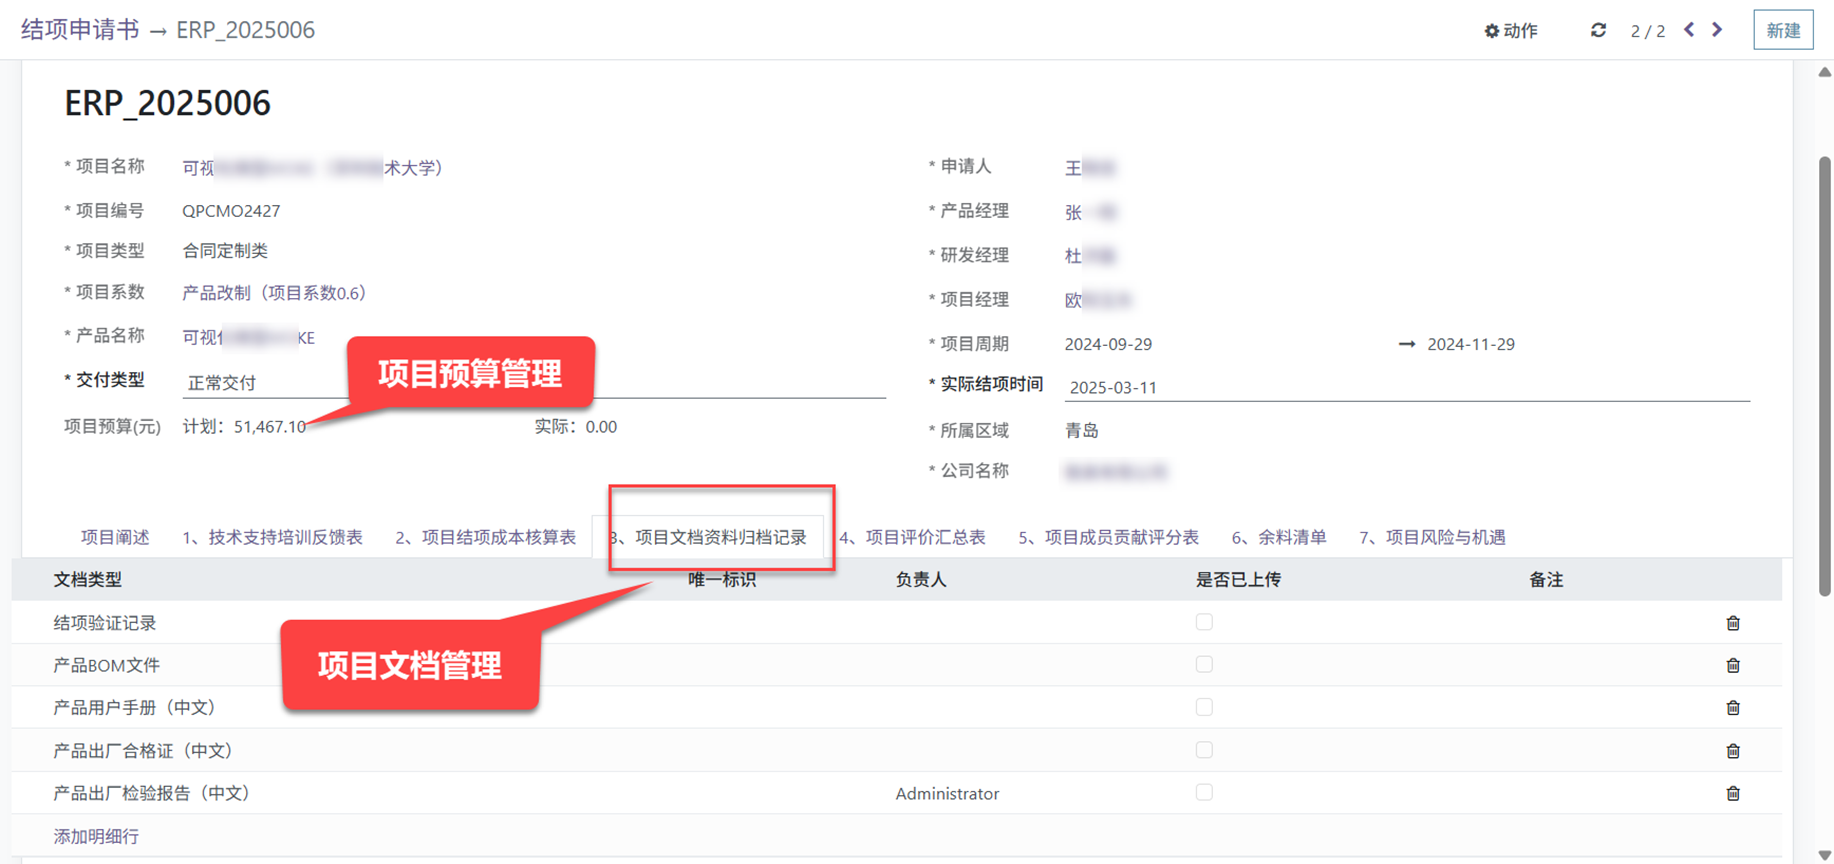The width and height of the screenshot is (1834, 864).
Task: Check 是否已上传 for 产品出厂检验报告（中文）
Action: 1204,793
